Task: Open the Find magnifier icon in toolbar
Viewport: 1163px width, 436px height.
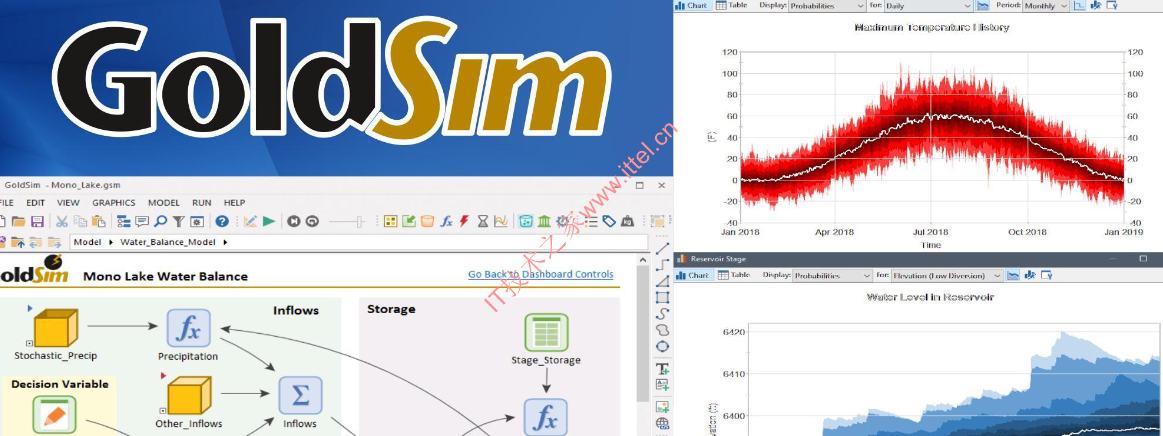Action: point(160,221)
